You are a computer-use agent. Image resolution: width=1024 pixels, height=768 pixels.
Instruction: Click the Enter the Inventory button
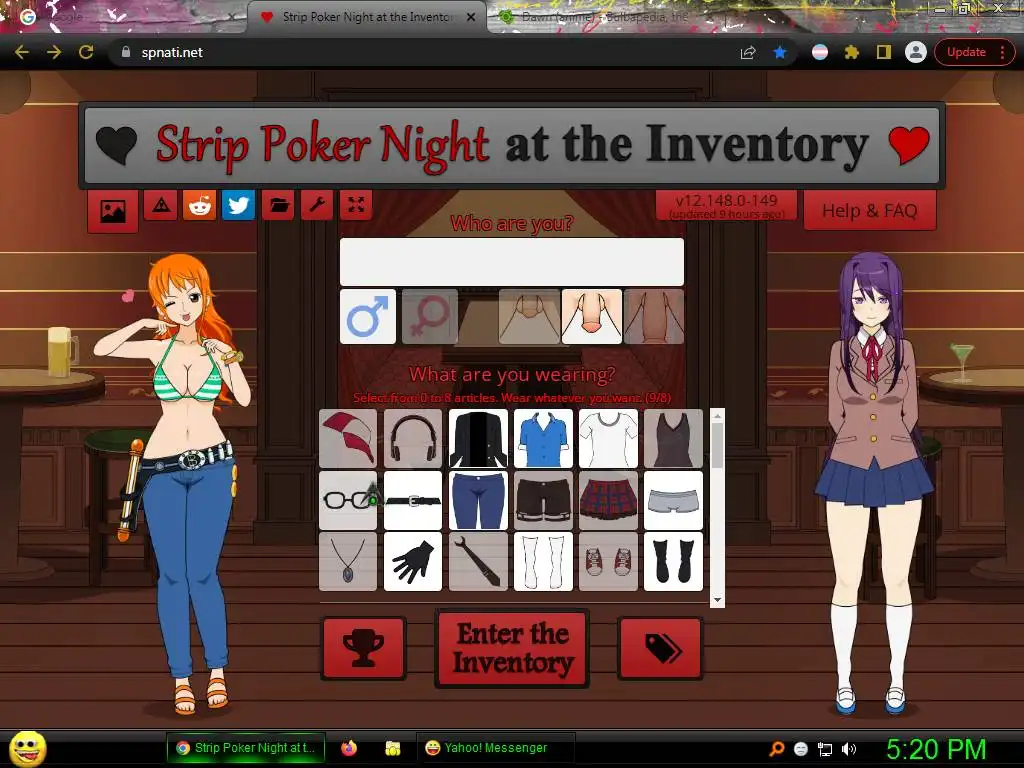pyautogui.click(x=512, y=648)
